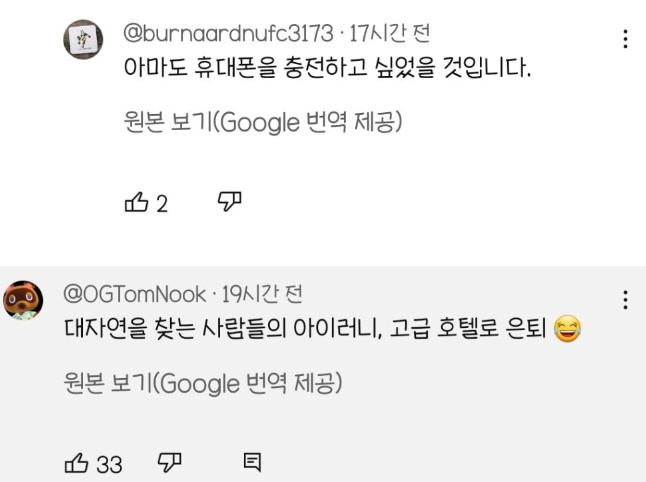Visit the @OGTomNook channel via username

[x=135, y=294]
